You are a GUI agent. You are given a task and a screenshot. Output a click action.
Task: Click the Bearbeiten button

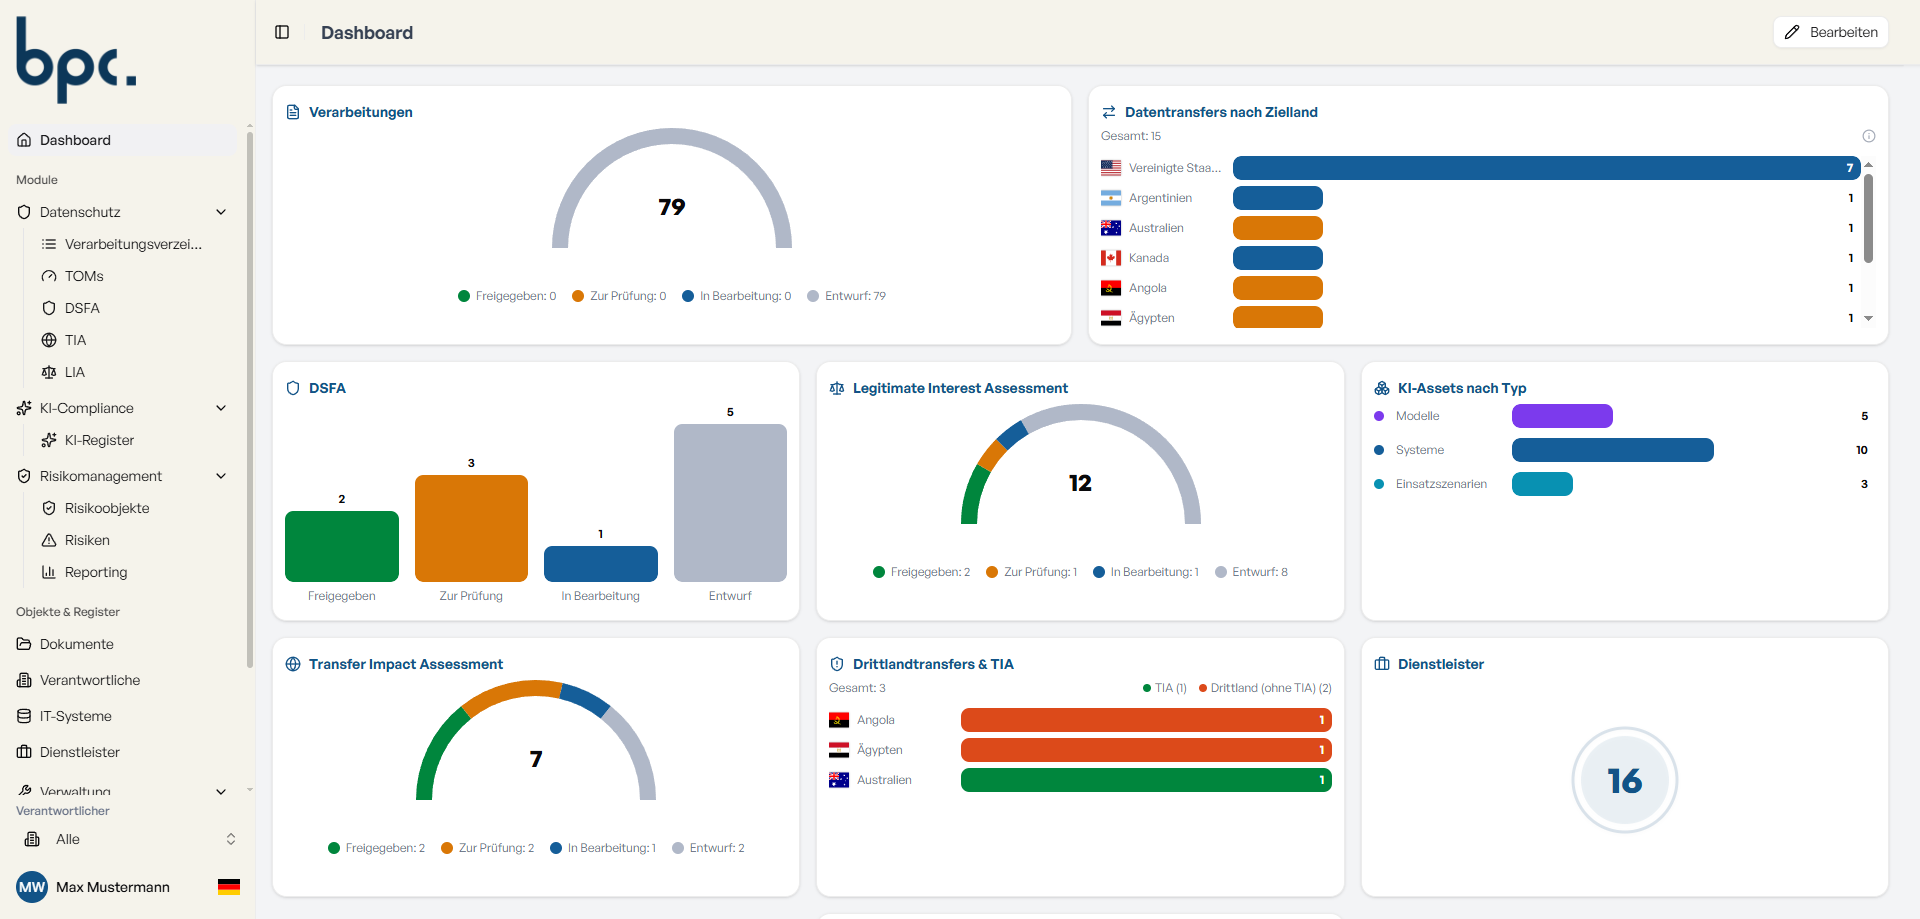[1831, 32]
